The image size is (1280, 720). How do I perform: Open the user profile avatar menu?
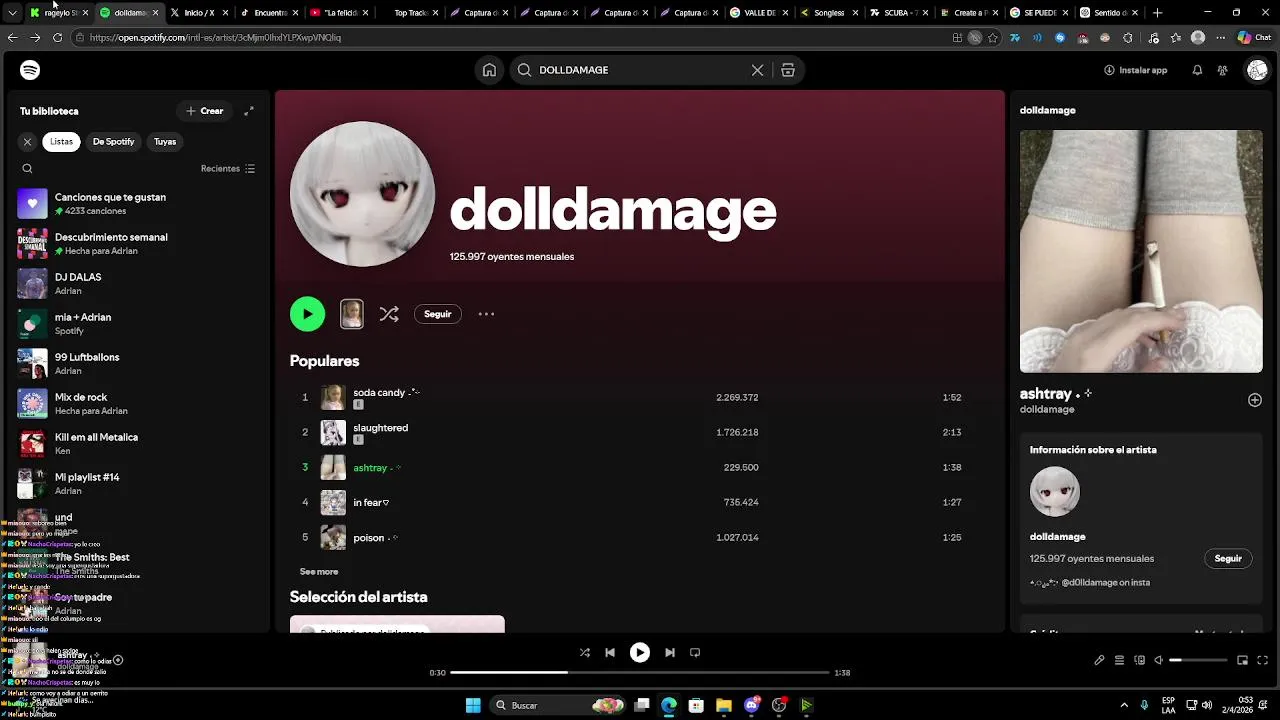[1257, 70]
